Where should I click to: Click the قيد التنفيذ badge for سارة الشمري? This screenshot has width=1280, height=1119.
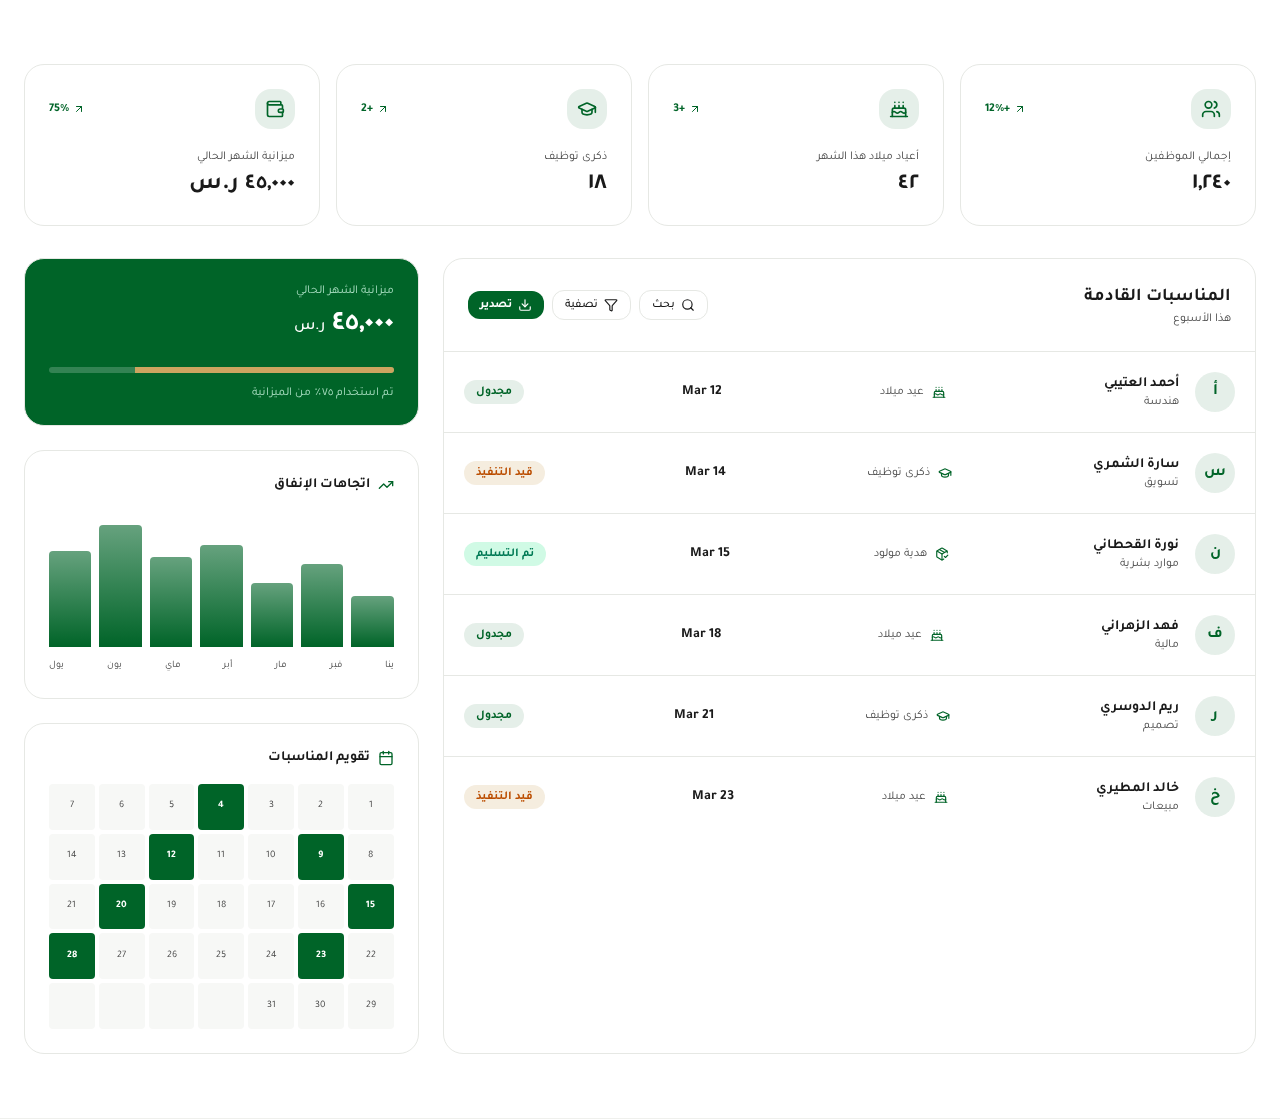coord(504,472)
